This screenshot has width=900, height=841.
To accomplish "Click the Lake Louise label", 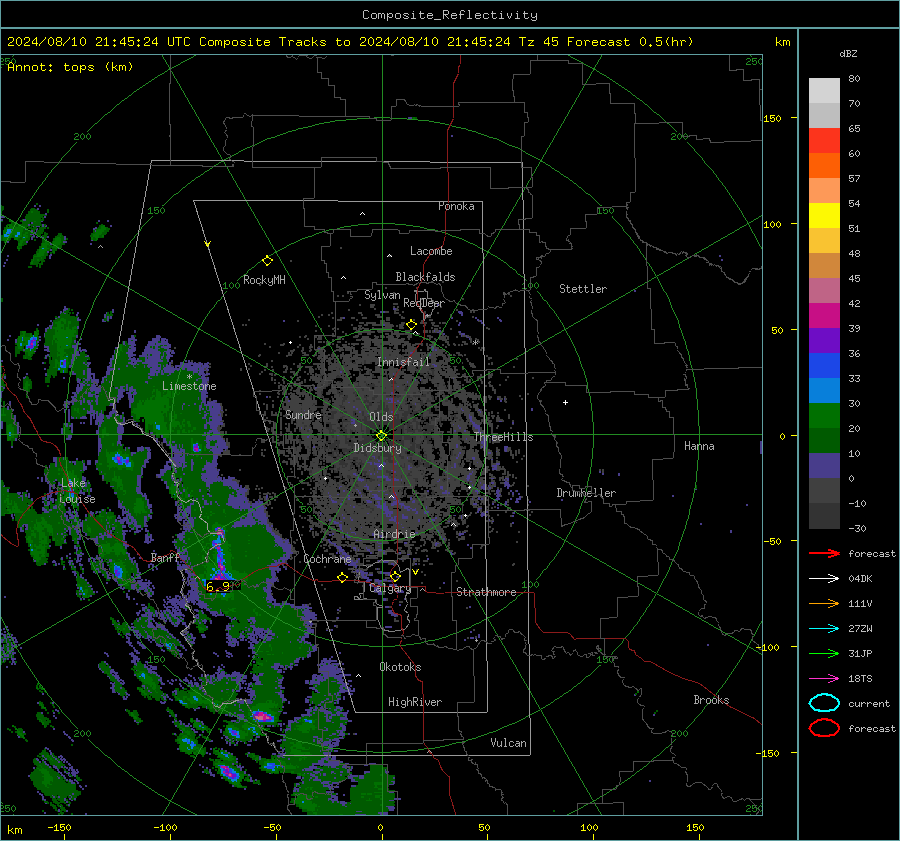I will [x=77, y=491].
